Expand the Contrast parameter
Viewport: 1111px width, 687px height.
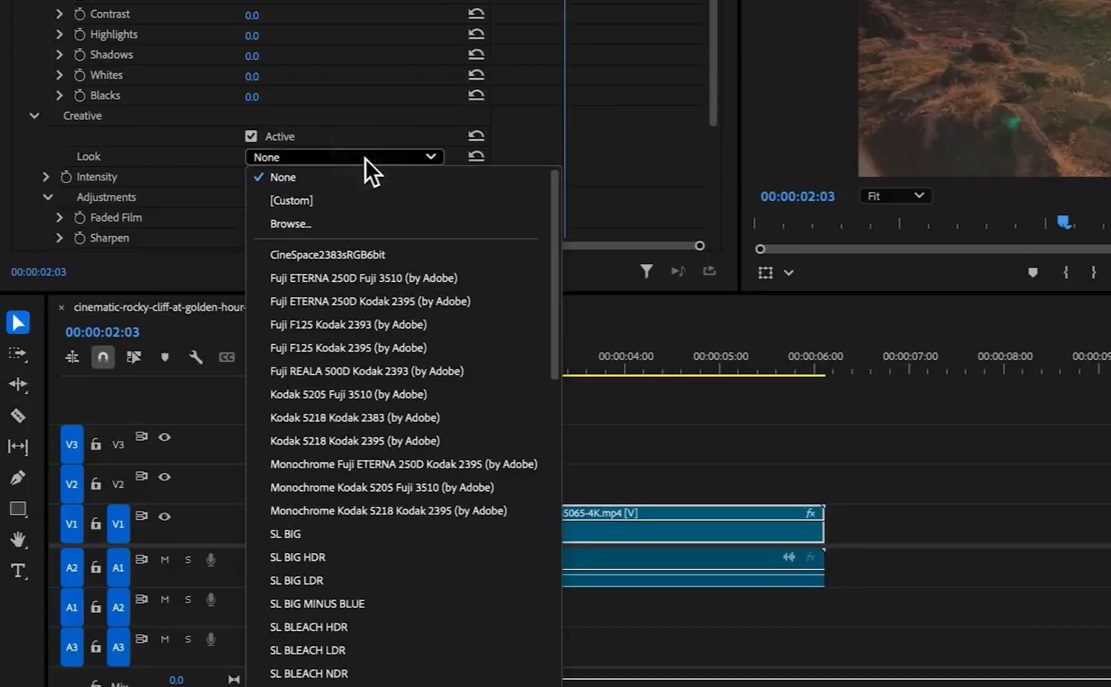pyautogui.click(x=59, y=13)
